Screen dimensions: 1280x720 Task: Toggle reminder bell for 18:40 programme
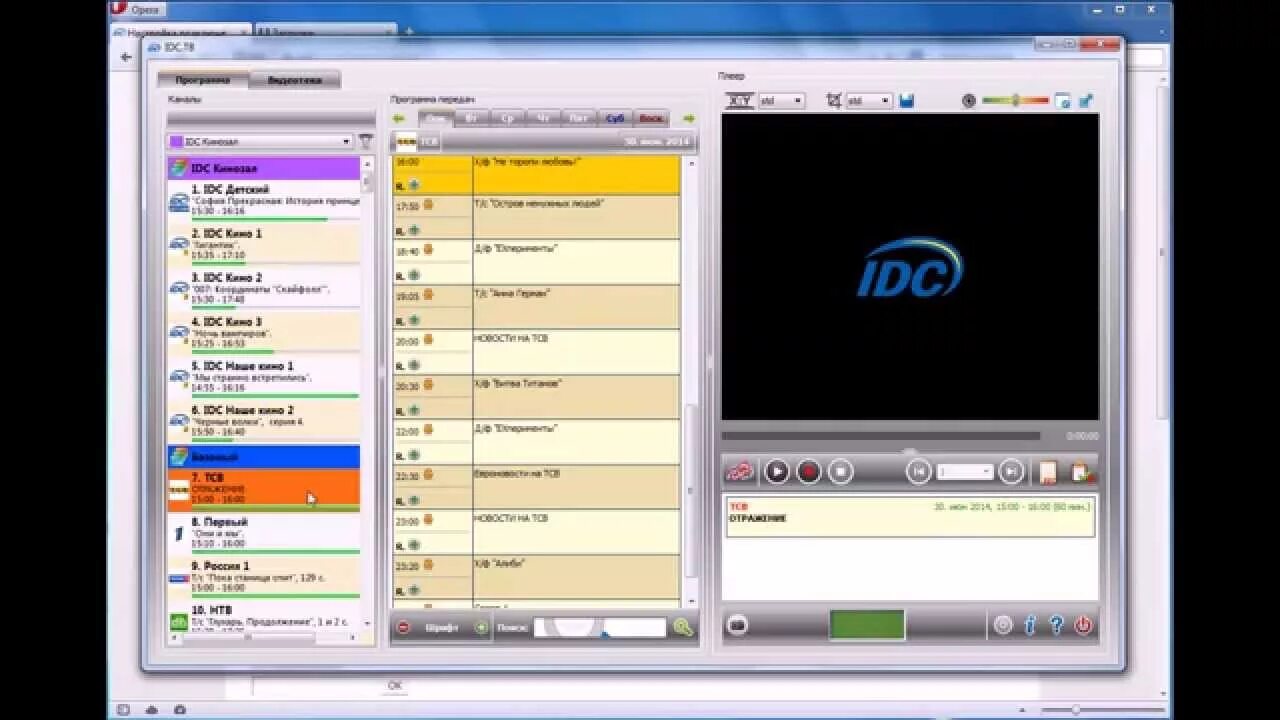coord(428,251)
